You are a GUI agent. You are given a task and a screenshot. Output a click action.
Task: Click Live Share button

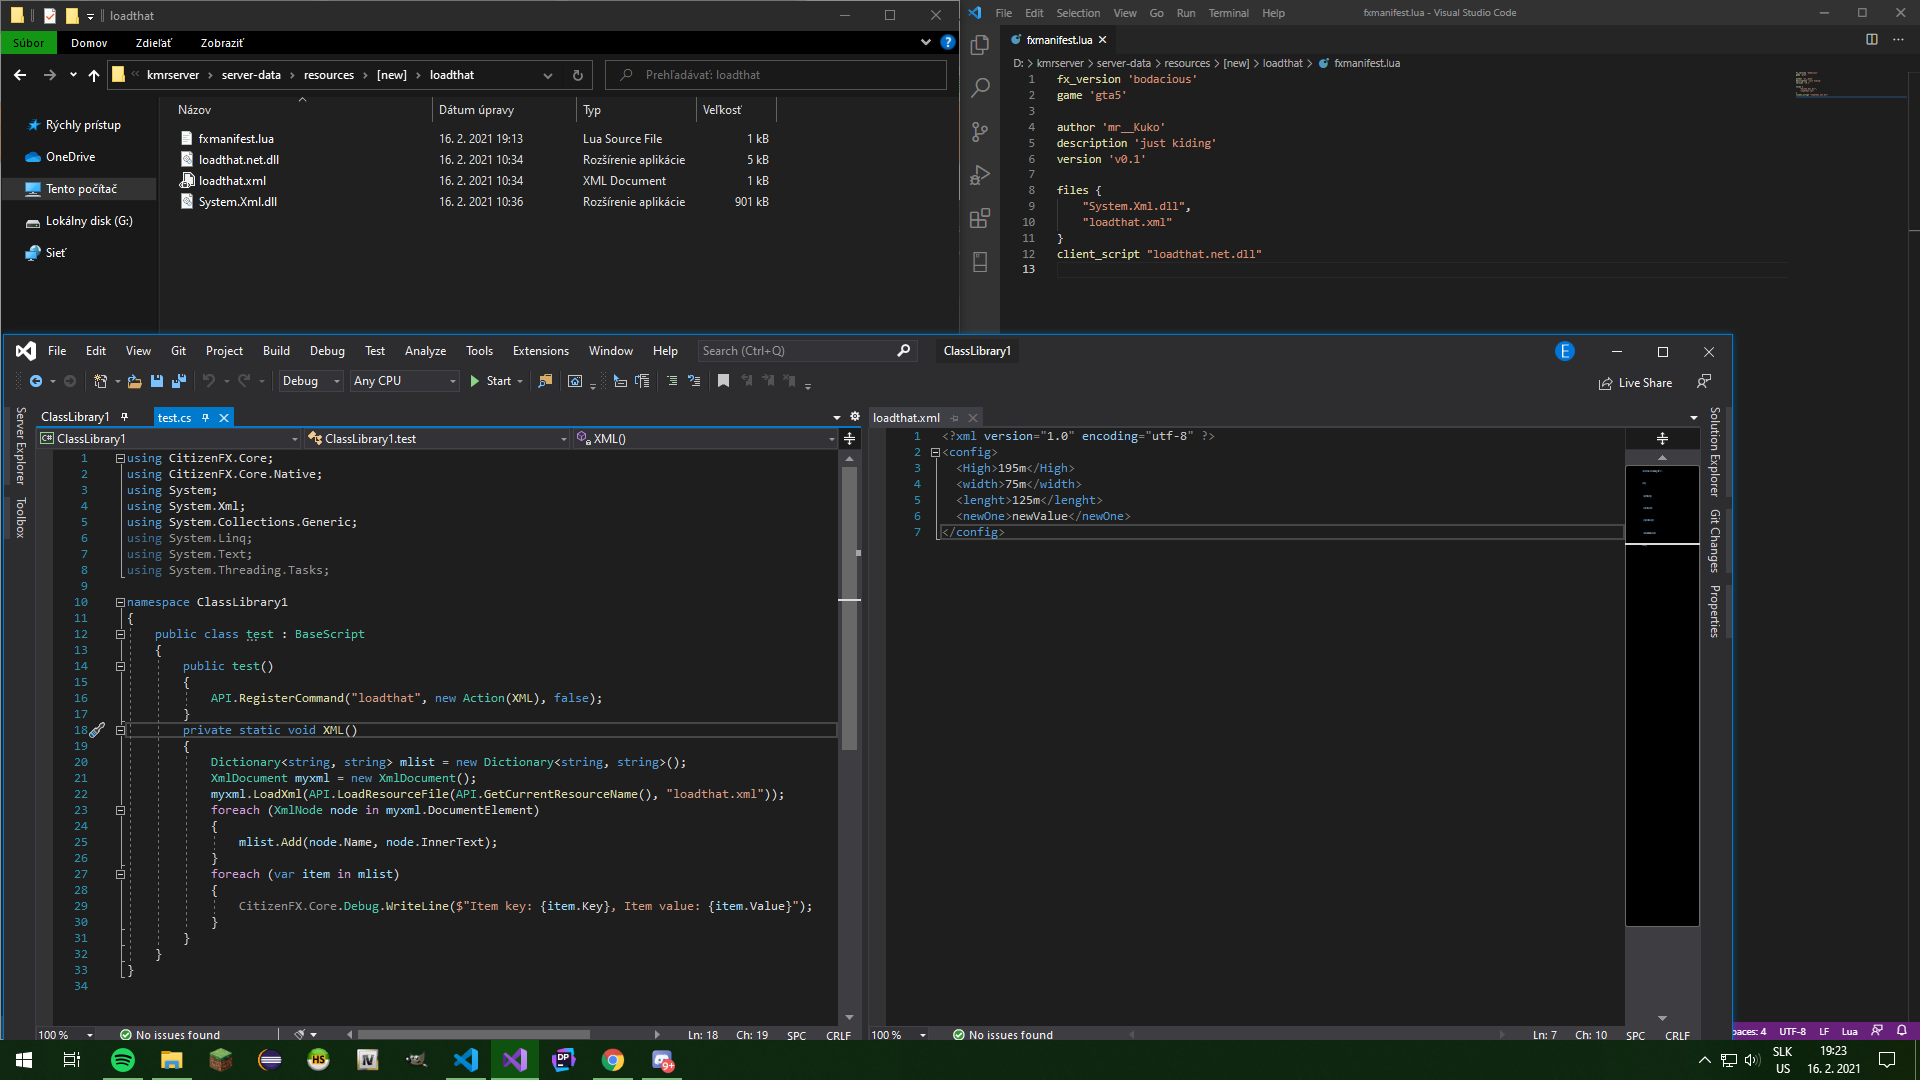[1635, 383]
